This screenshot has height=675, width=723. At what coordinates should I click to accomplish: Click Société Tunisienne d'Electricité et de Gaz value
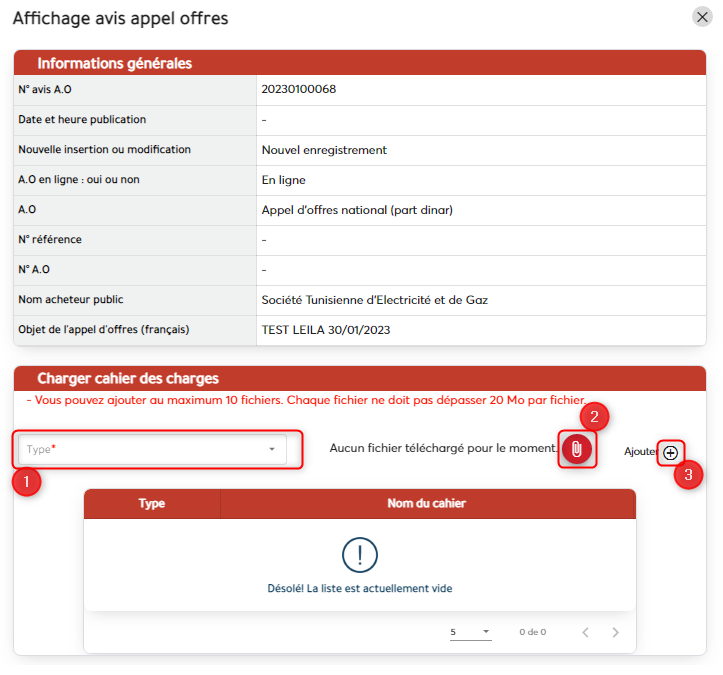[x=374, y=300]
